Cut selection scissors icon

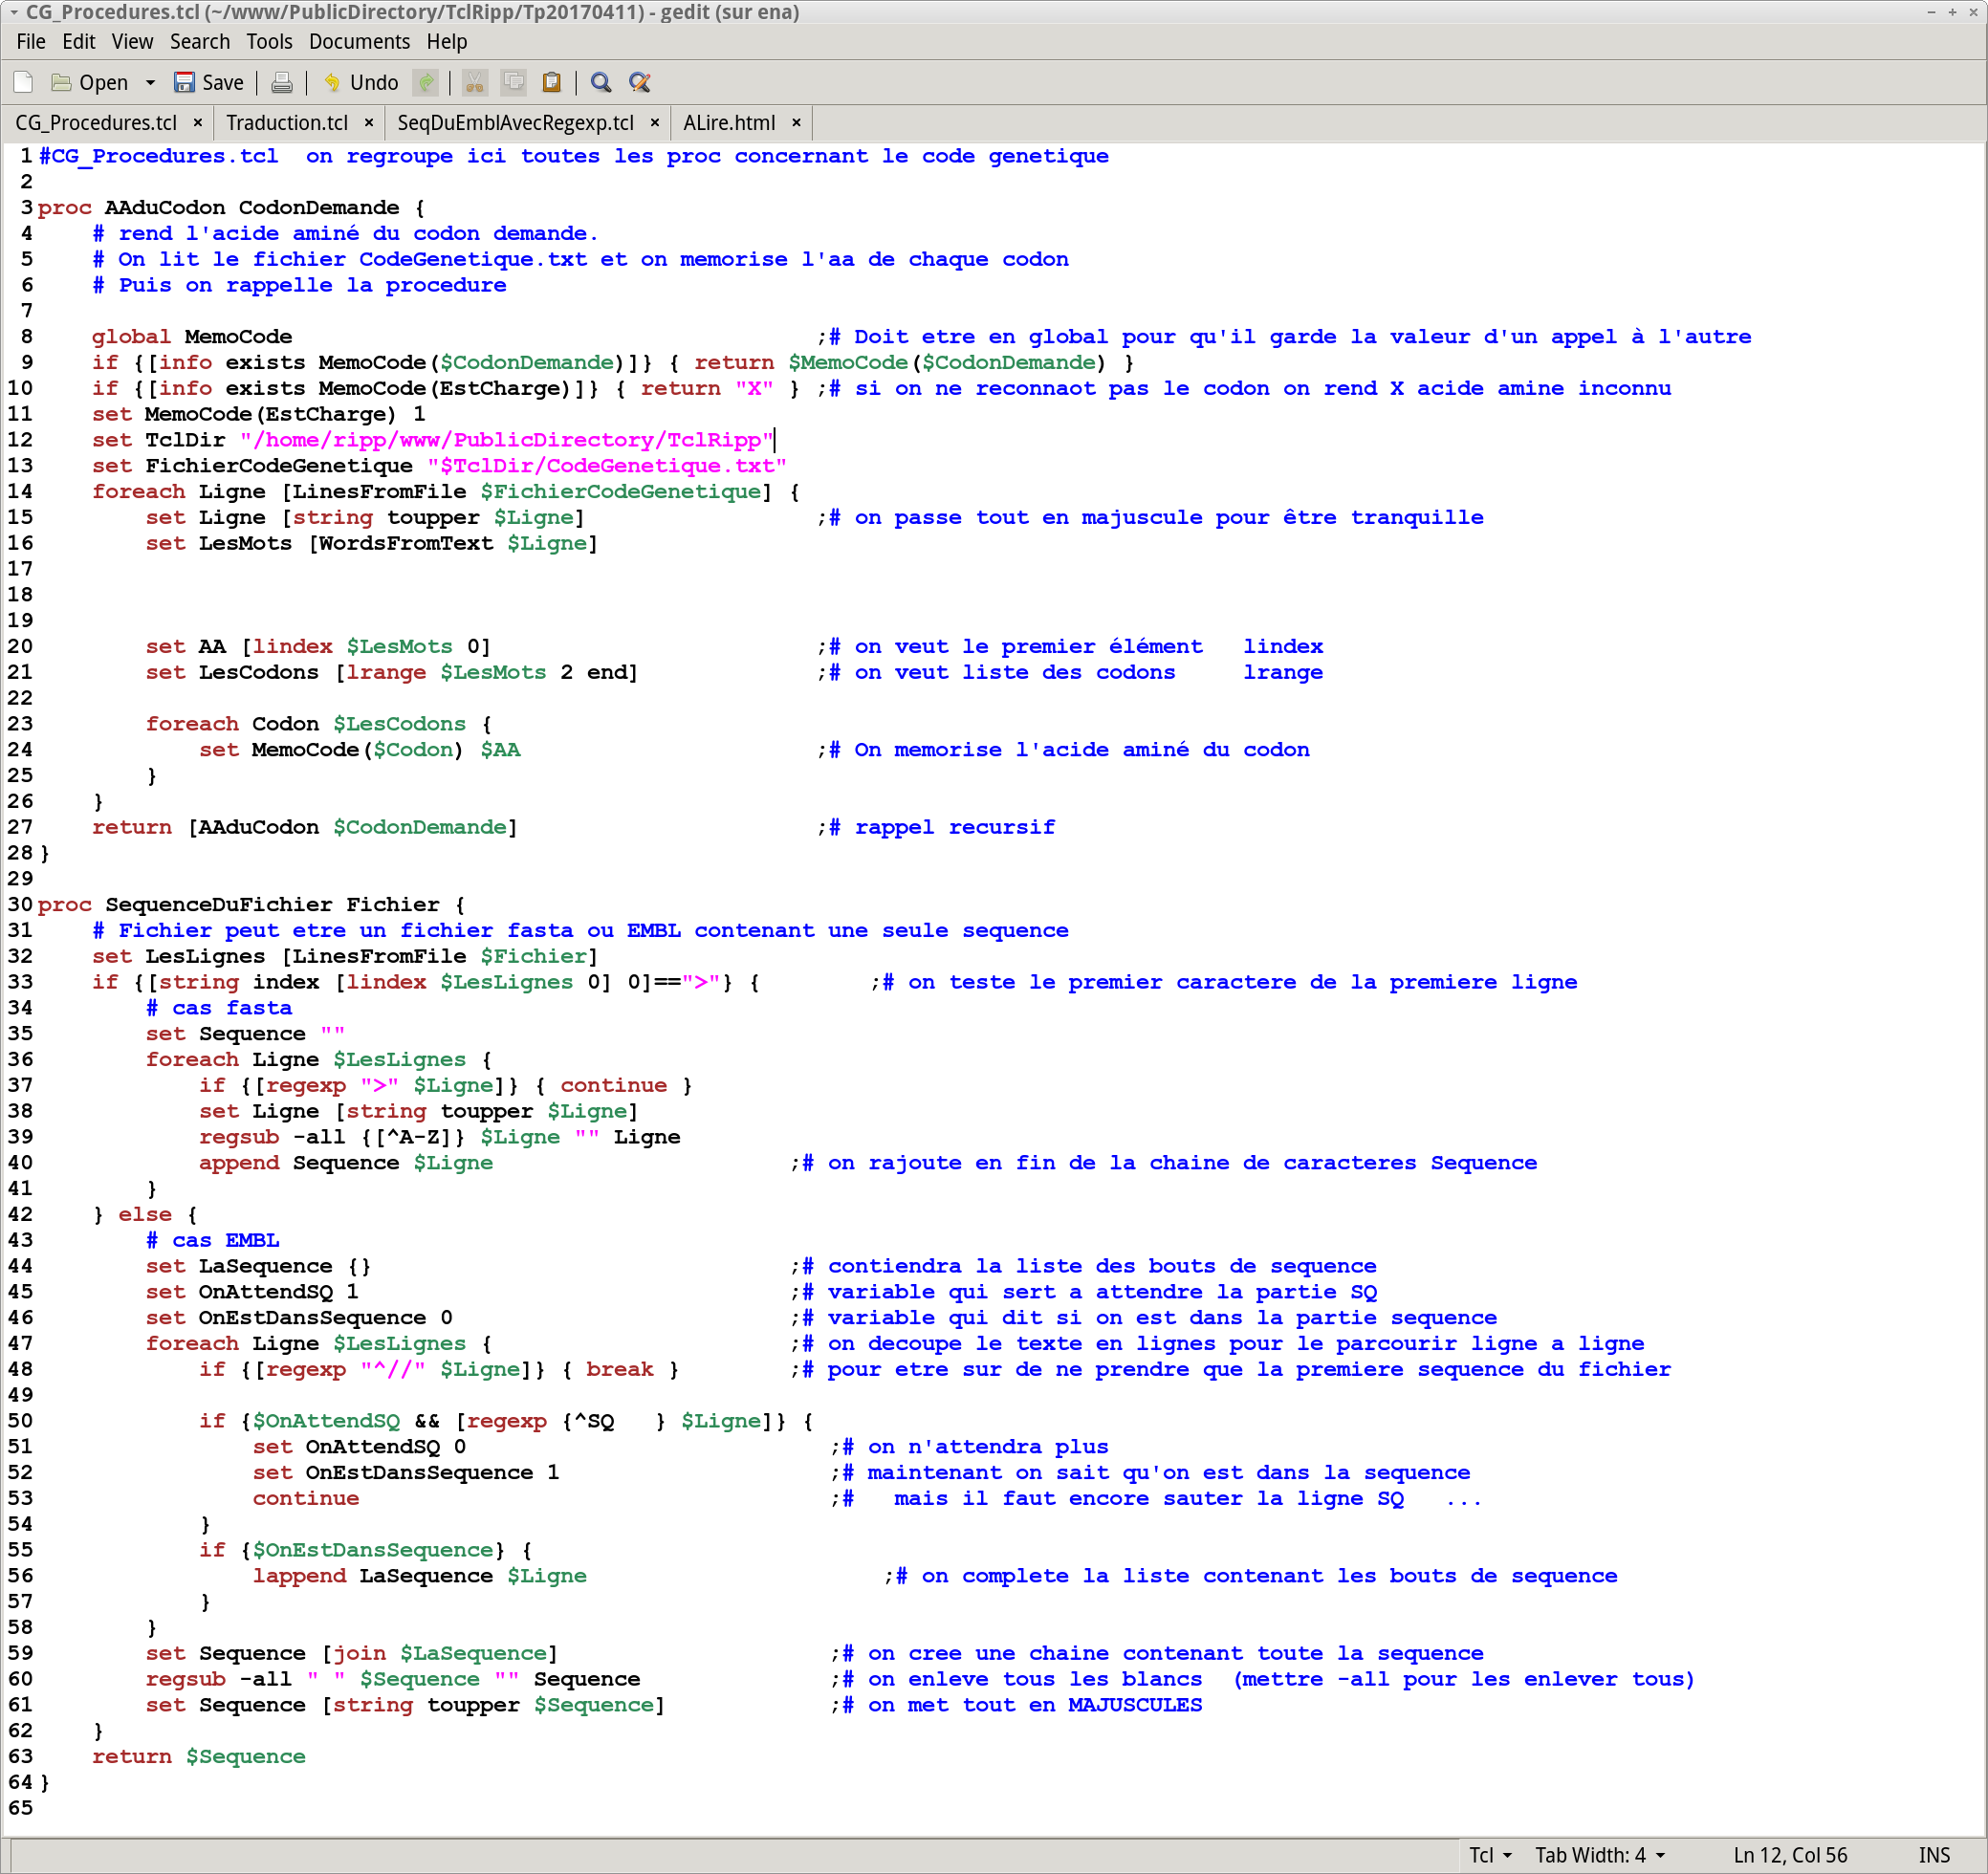(x=475, y=82)
